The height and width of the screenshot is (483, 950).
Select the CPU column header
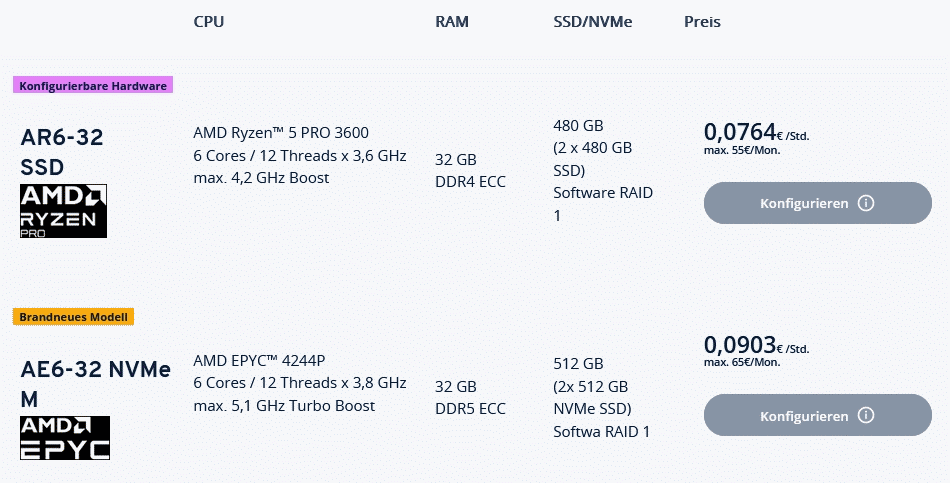coord(208,22)
